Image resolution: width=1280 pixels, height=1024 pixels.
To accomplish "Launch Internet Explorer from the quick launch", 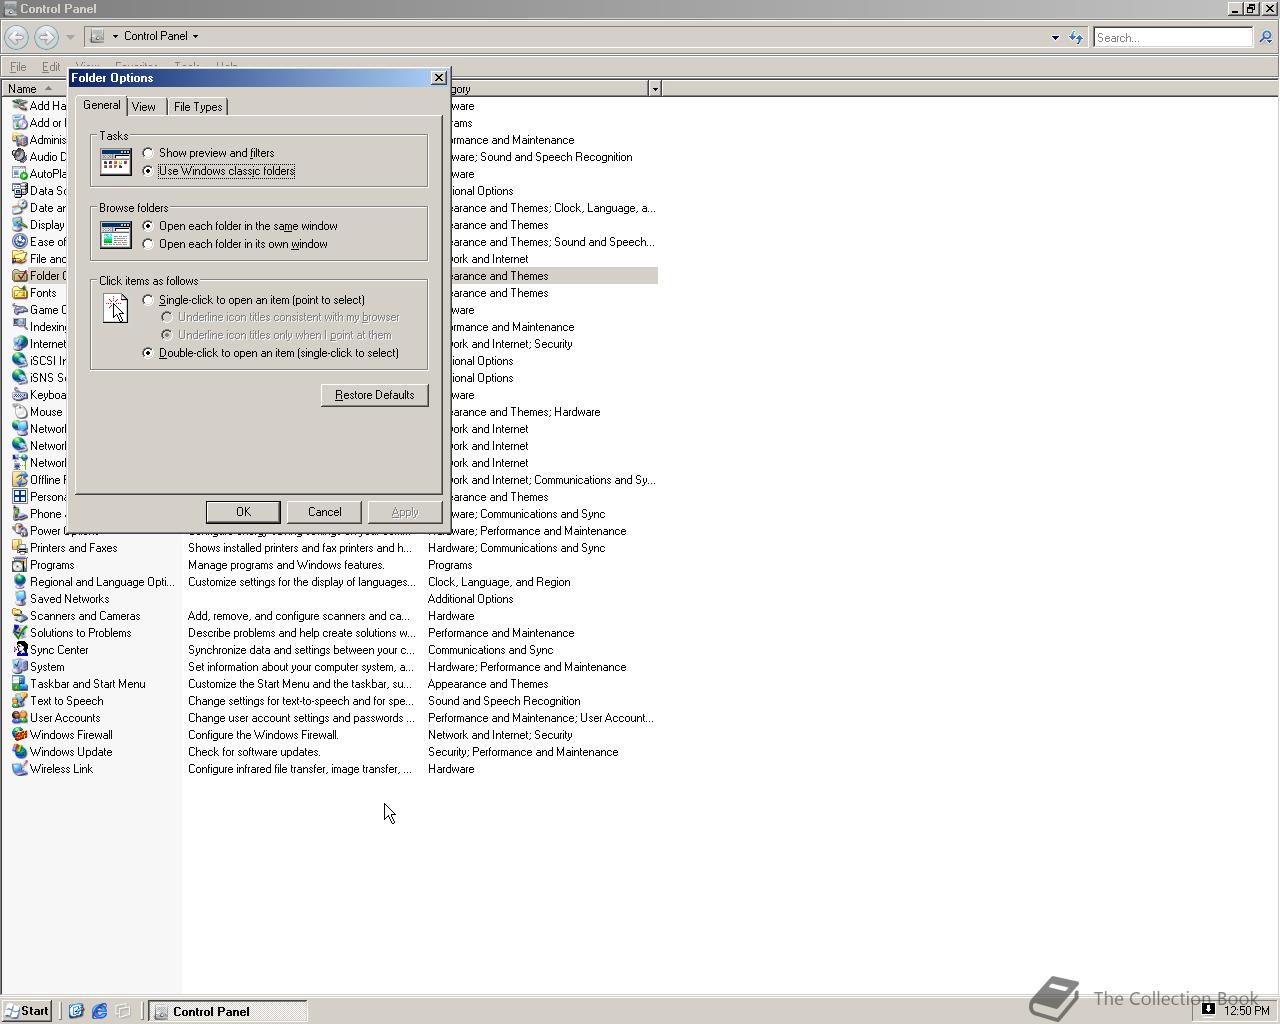I will tap(99, 1011).
